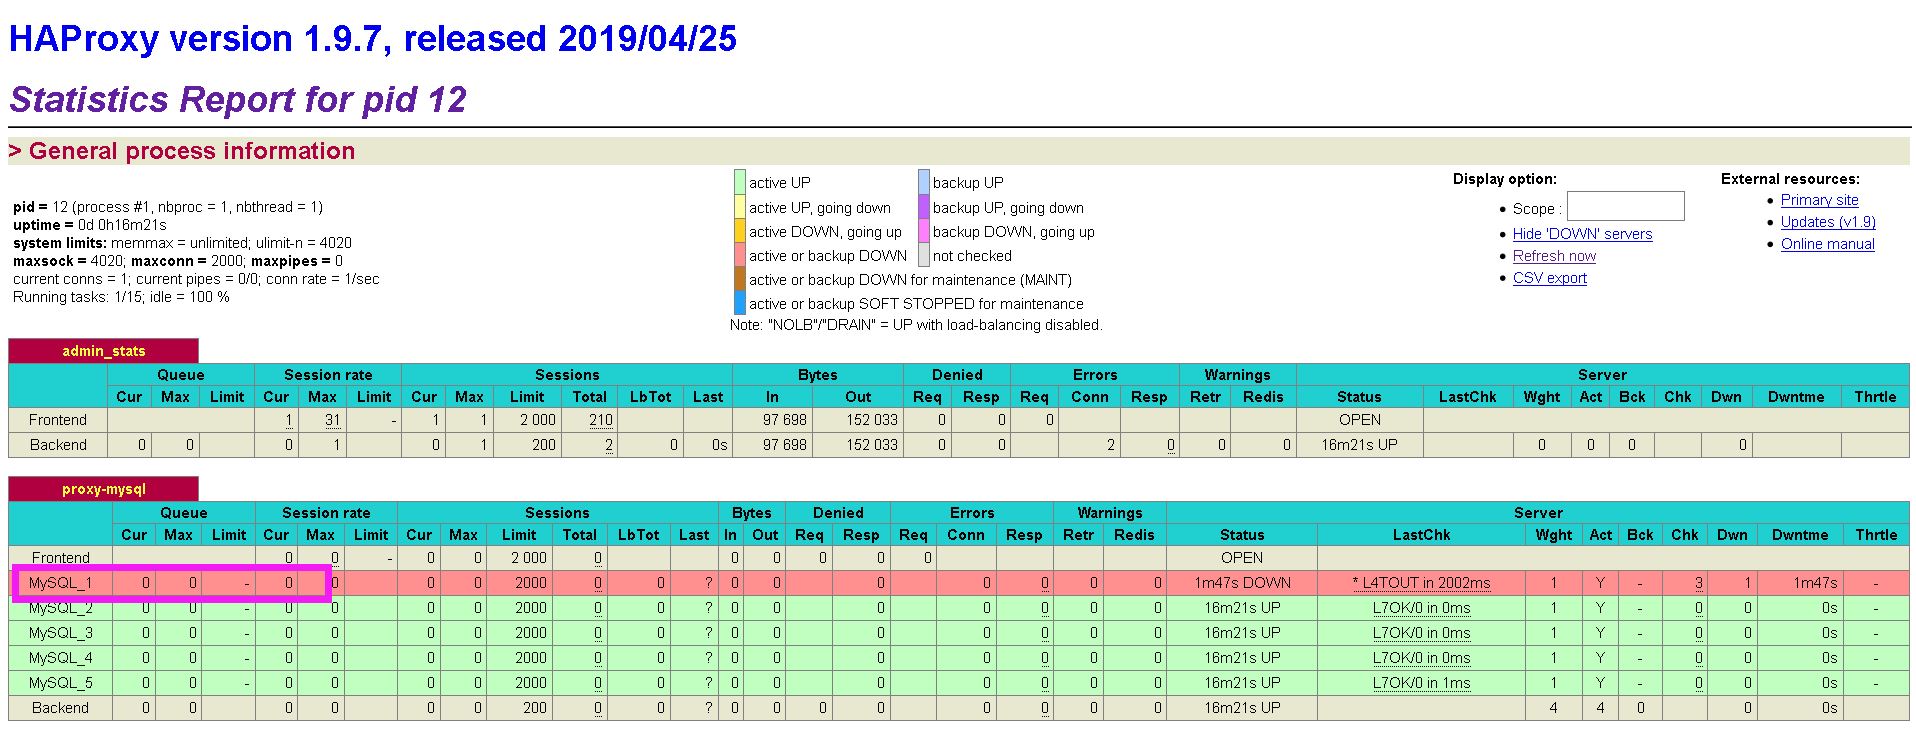1916x732 pixels.
Task: Select the proxy-mysql proxy title tab
Action: click(103, 489)
